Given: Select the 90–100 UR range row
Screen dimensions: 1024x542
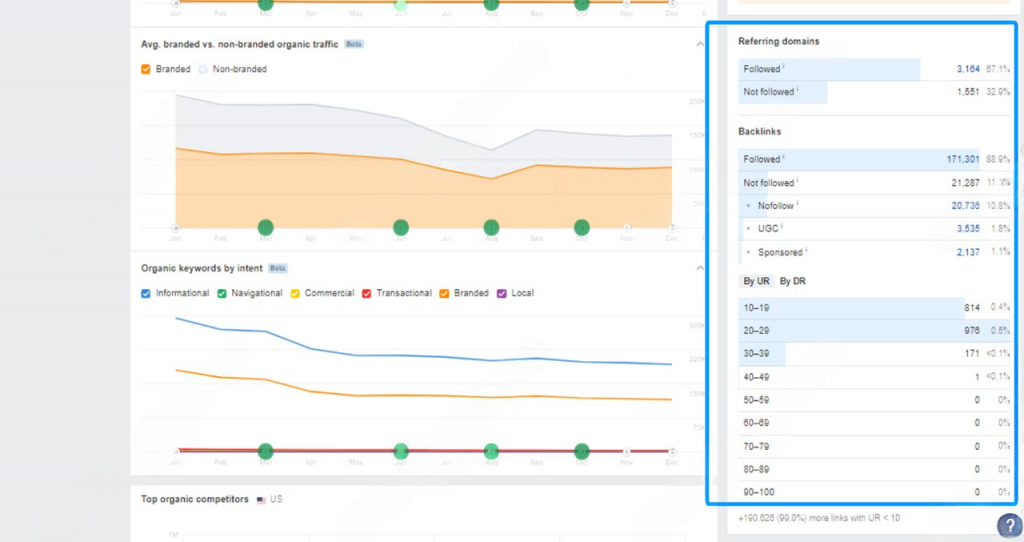Looking at the screenshot, I should pos(874,492).
